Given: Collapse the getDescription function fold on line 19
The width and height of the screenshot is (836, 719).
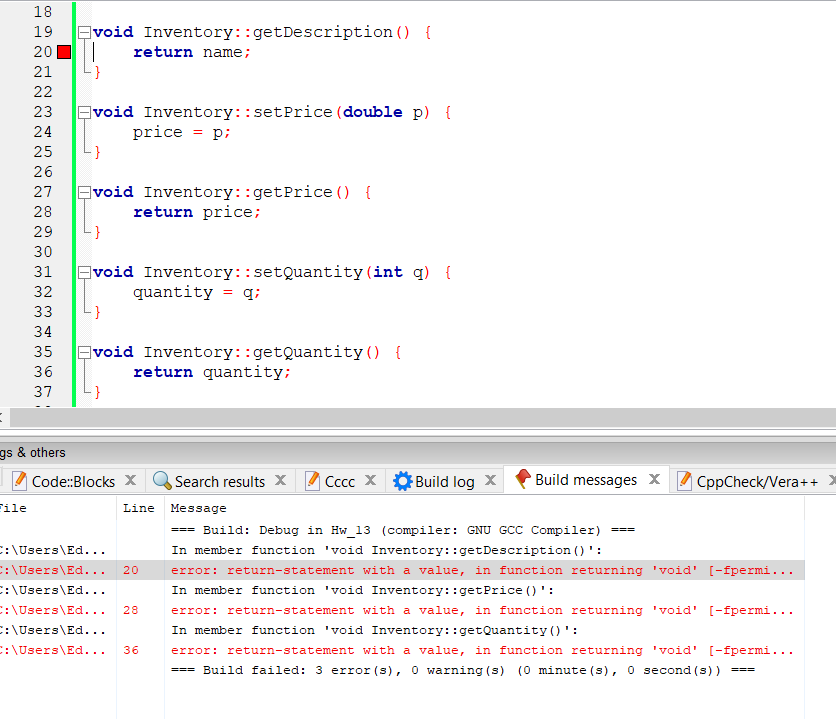Looking at the screenshot, I should click(x=84, y=31).
